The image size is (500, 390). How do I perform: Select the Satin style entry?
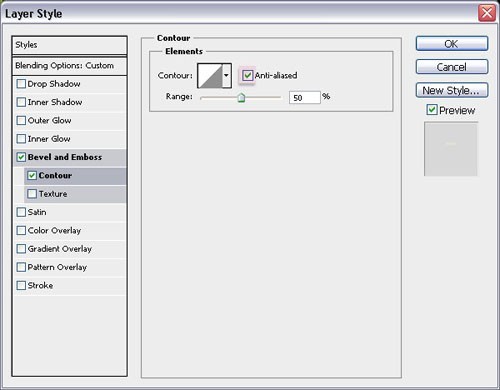[70, 212]
